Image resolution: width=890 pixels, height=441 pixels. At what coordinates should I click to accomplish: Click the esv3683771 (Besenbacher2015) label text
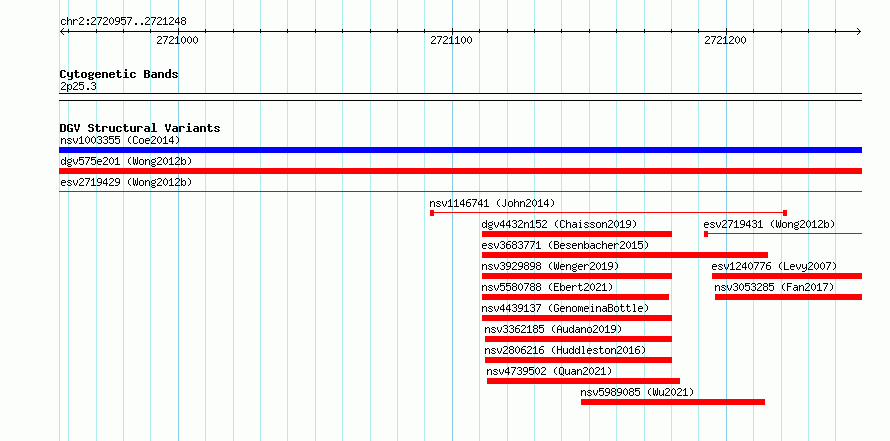click(x=565, y=245)
